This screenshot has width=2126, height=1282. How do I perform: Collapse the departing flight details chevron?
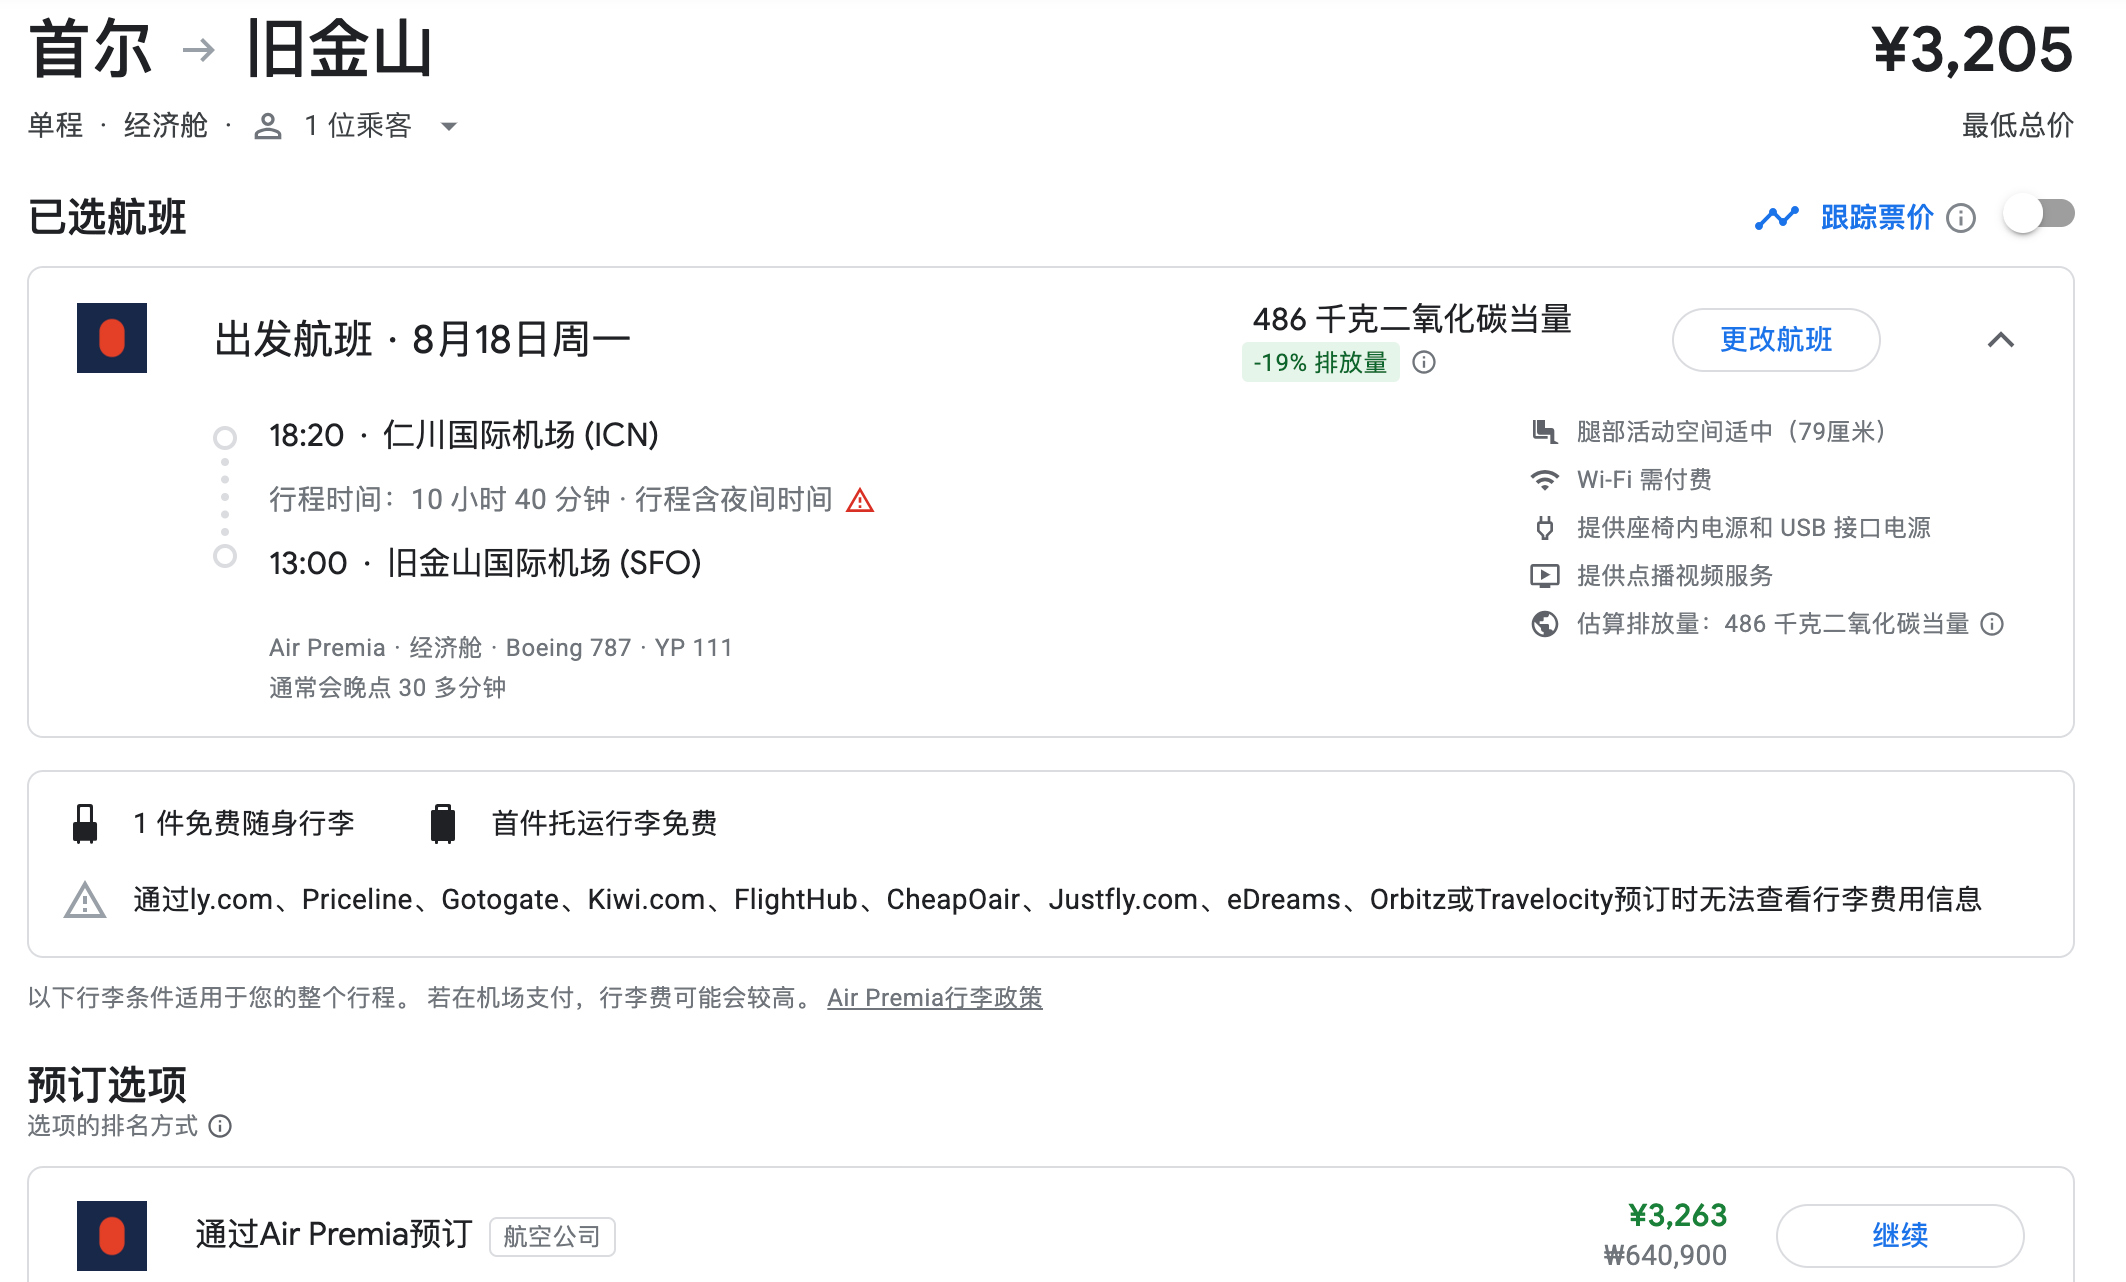pos(2000,340)
